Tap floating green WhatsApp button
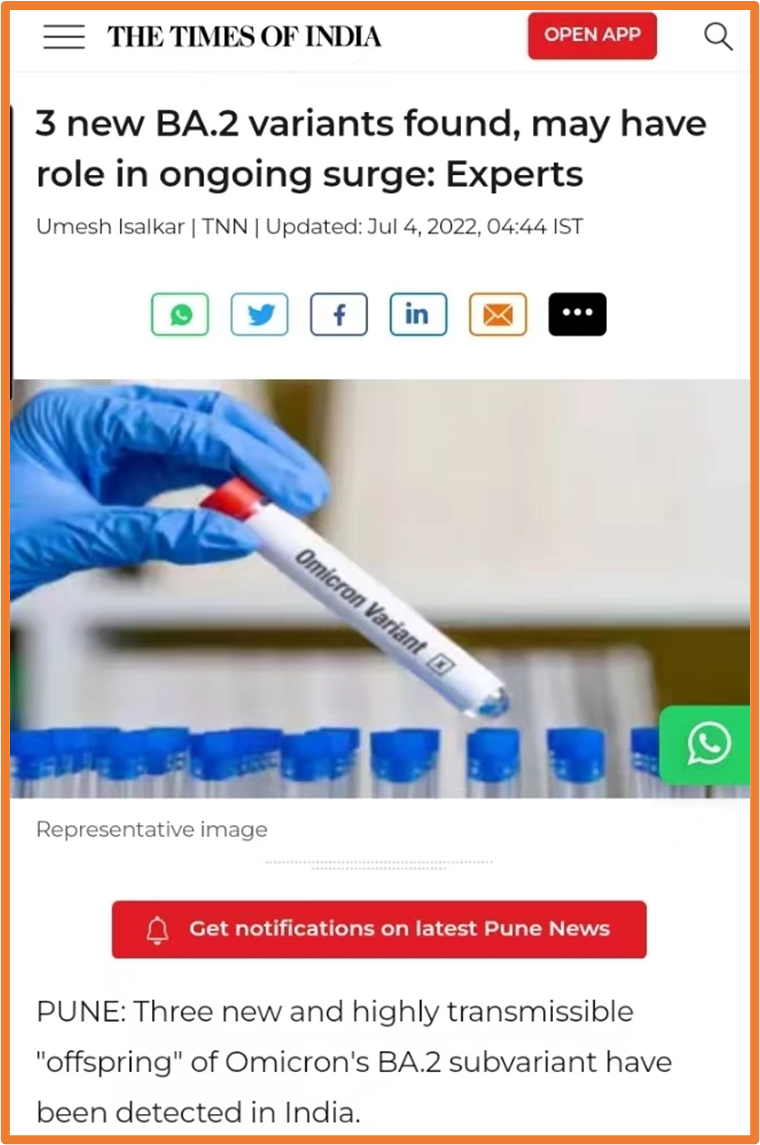Viewport: 760px width, 1145px height. pyautogui.click(x=705, y=745)
